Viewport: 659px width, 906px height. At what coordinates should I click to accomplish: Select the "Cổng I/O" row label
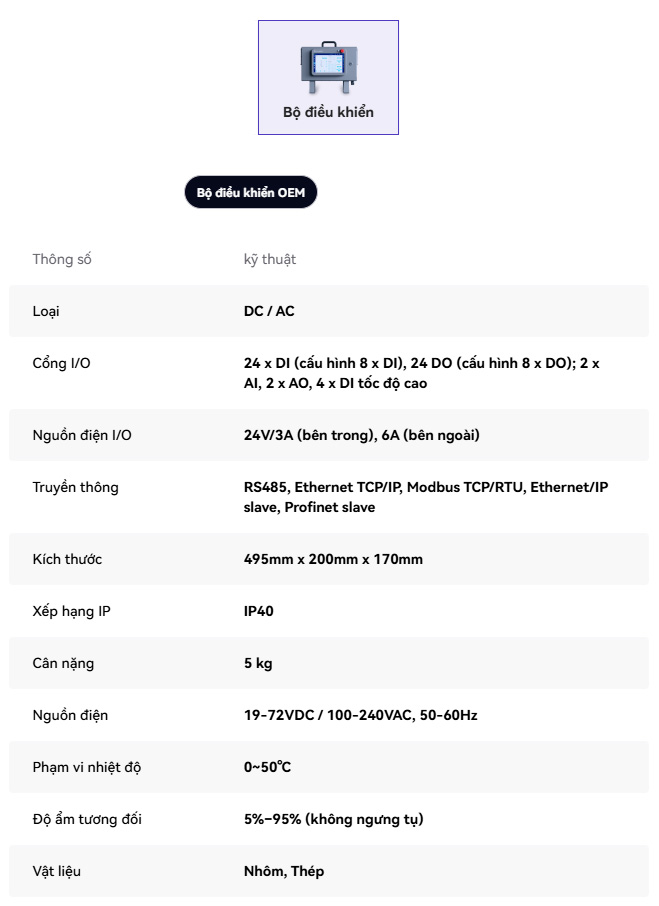pos(61,363)
